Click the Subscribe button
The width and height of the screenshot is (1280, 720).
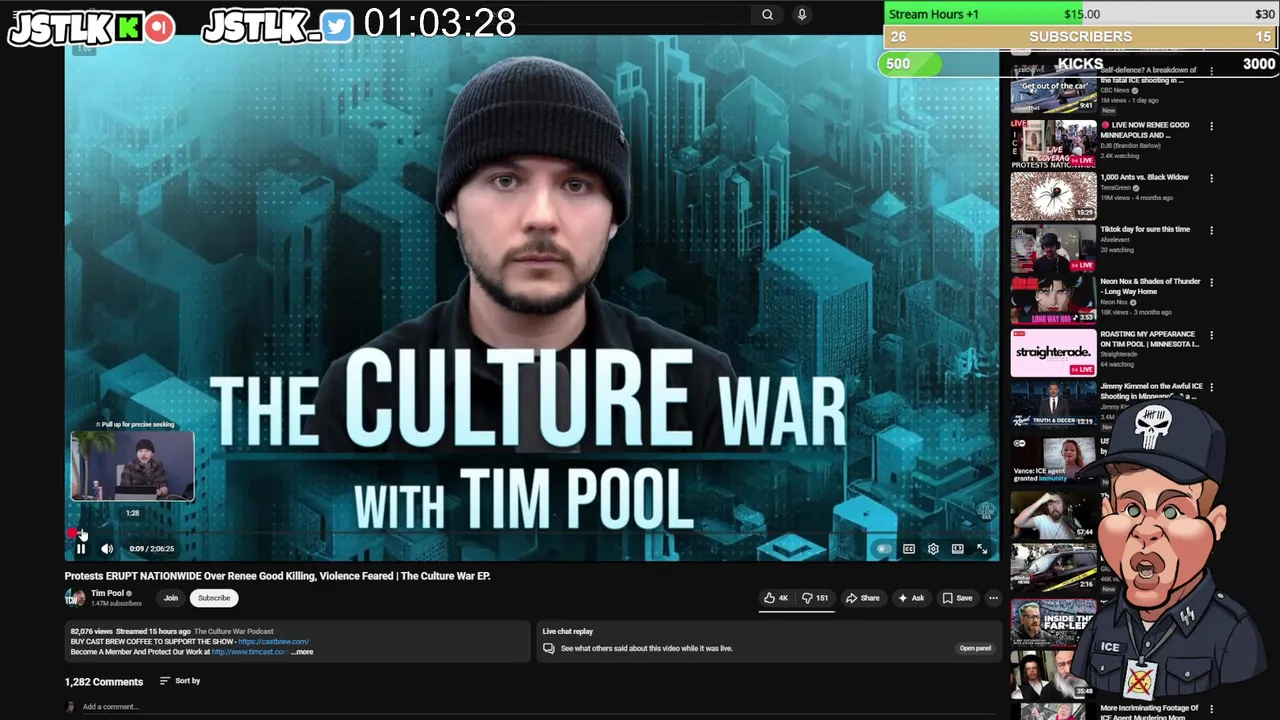[214, 598]
